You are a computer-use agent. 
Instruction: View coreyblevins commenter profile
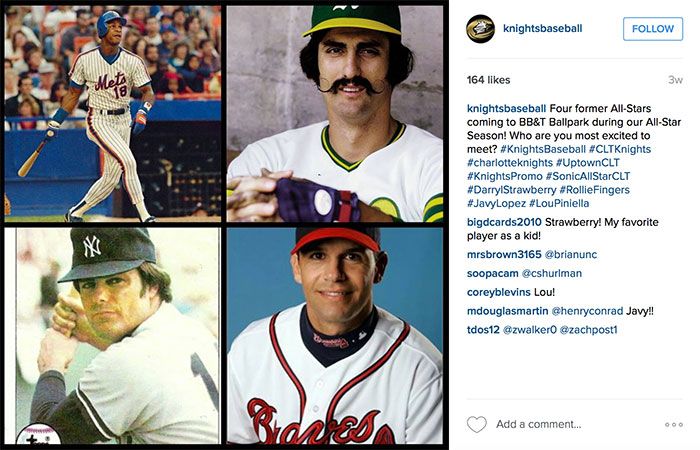coord(499,292)
